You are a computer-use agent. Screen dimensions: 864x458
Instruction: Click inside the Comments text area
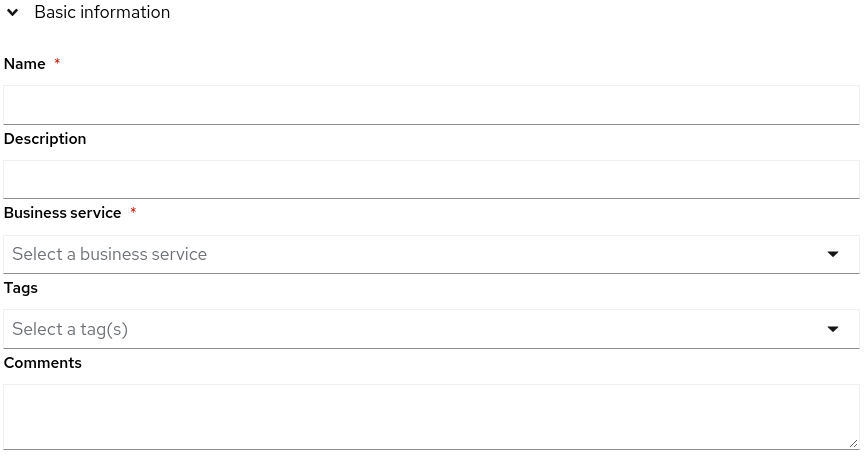pos(431,416)
